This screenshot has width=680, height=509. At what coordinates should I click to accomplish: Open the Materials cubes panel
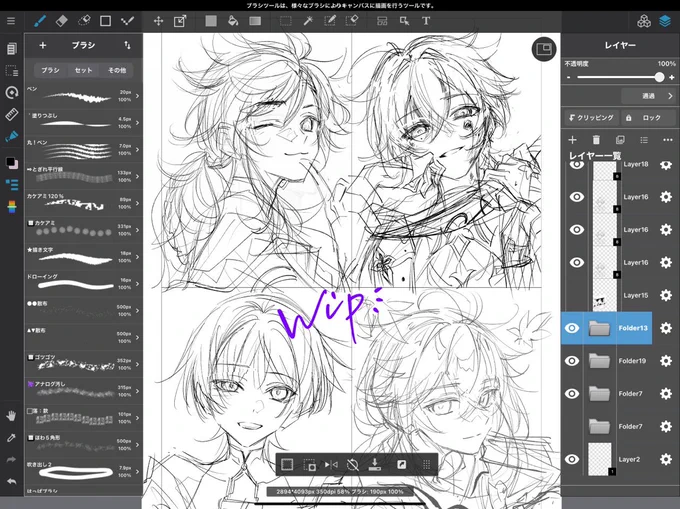tap(644, 21)
